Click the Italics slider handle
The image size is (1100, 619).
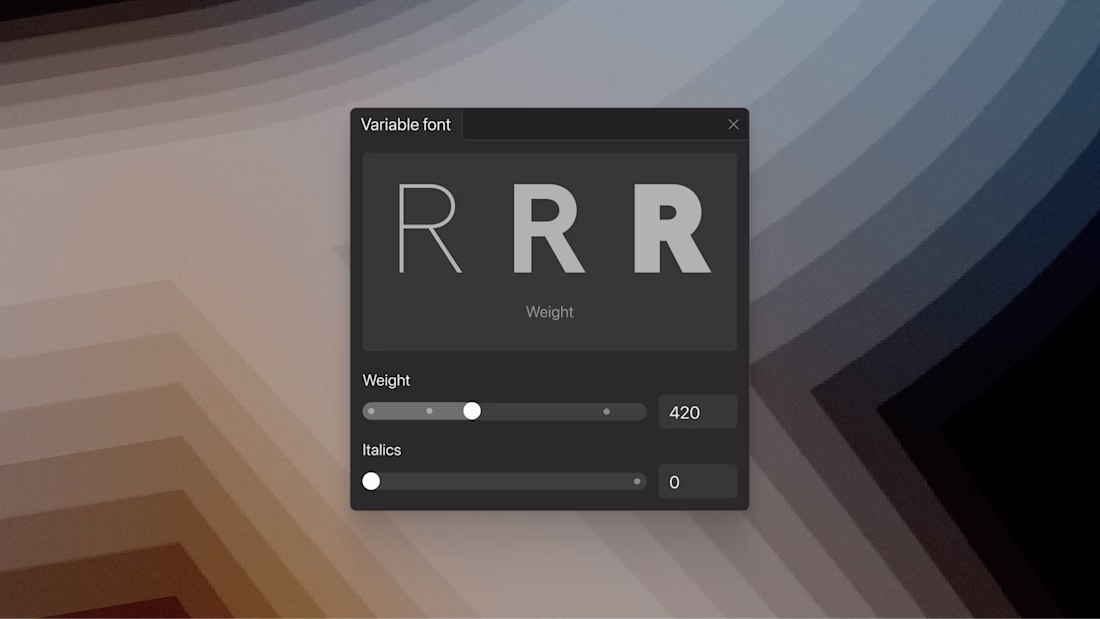tap(371, 481)
